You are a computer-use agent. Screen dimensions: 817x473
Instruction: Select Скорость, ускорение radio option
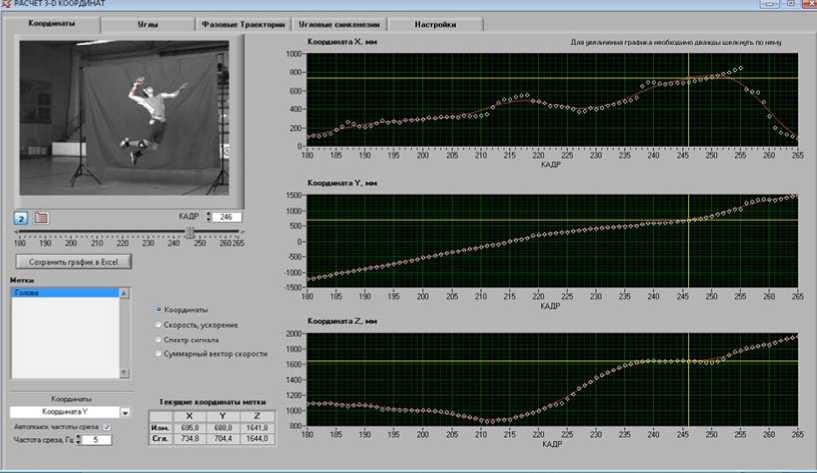[159, 324]
